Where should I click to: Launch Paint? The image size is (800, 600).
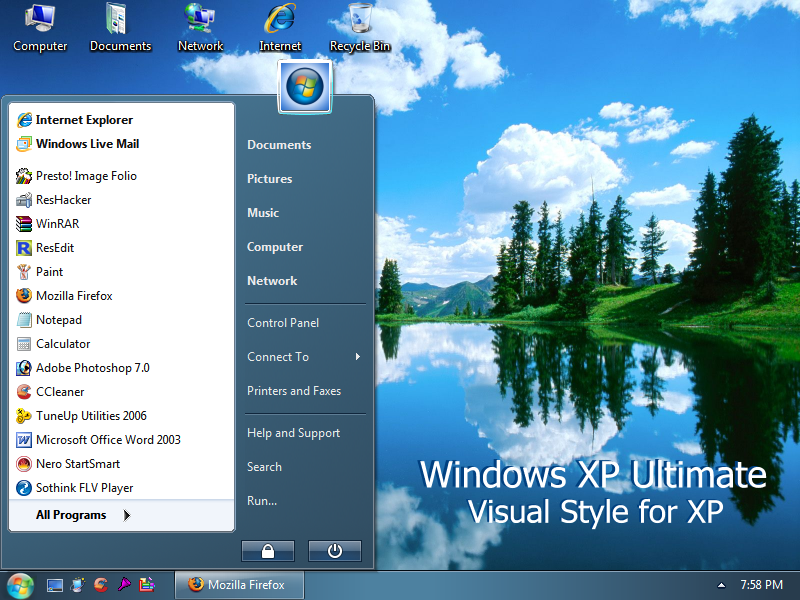click(49, 271)
